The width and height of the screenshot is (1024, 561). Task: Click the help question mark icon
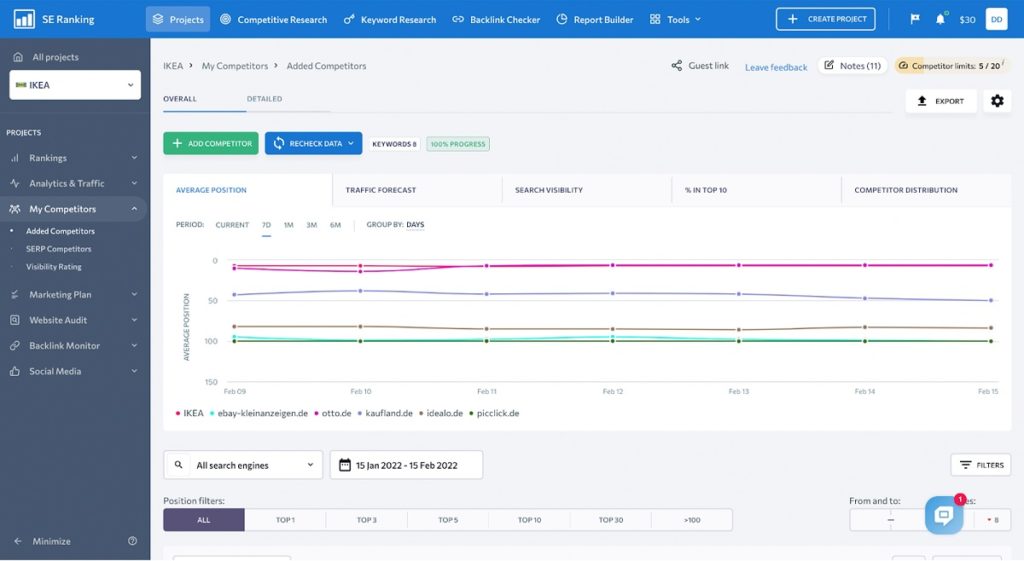pos(133,541)
